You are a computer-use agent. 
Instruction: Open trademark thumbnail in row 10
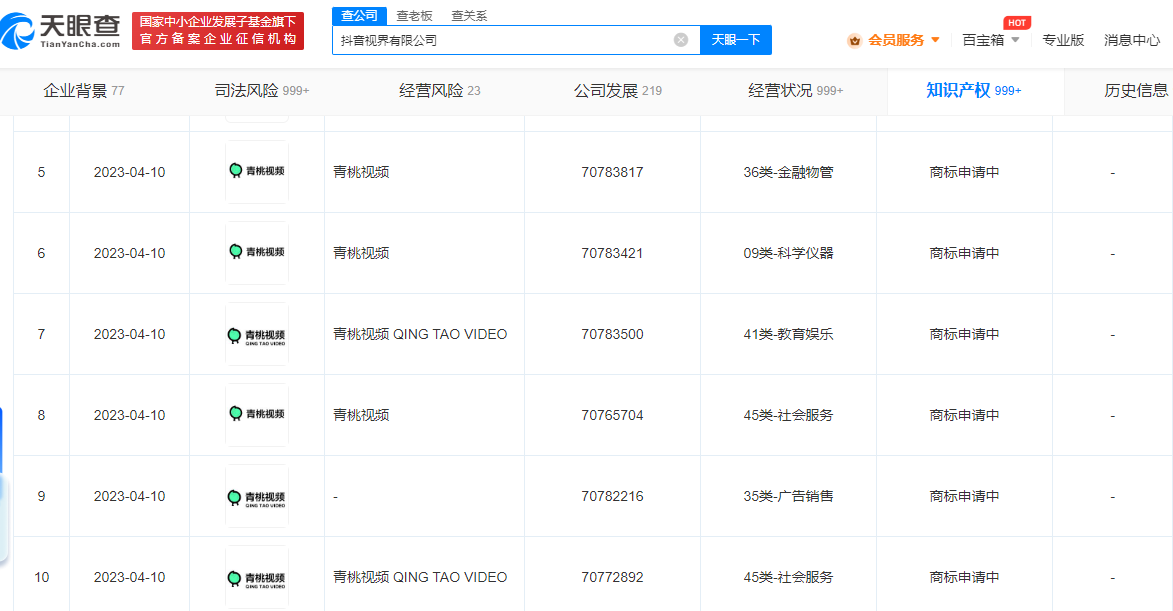pyautogui.click(x=257, y=577)
